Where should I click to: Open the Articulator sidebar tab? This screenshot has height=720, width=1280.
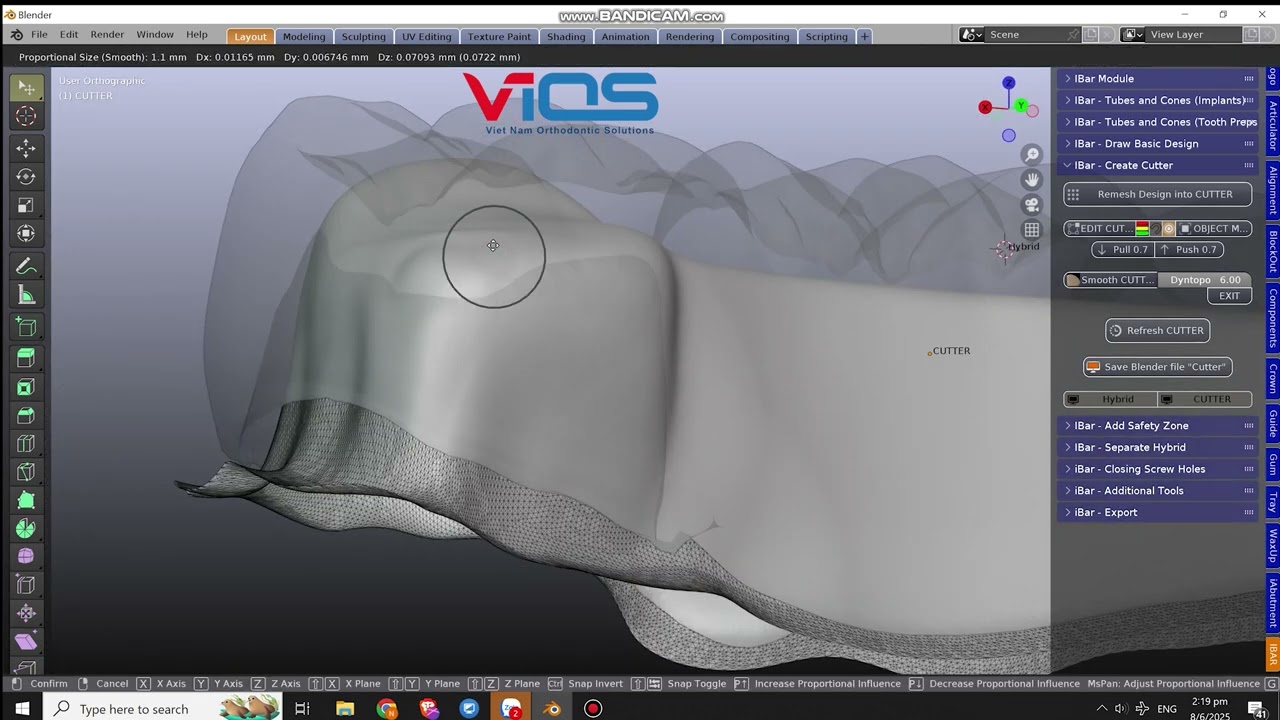pyautogui.click(x=1273, y=126)
